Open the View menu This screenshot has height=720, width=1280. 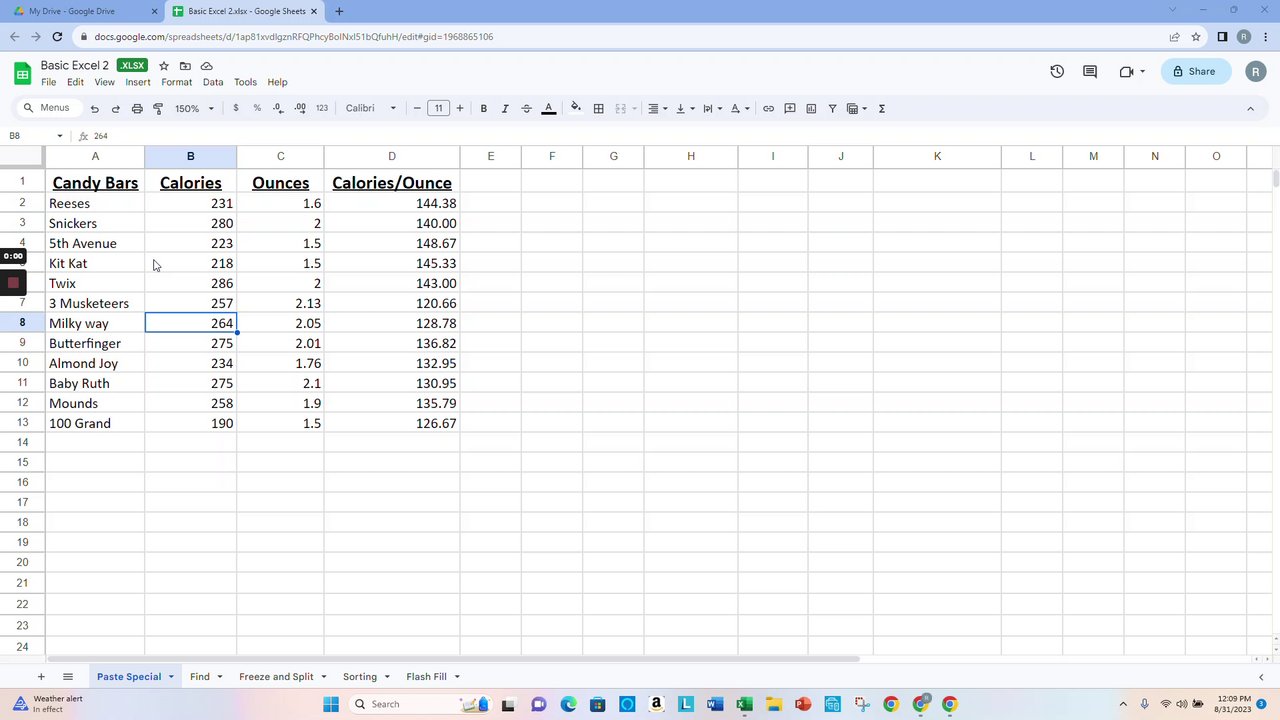pos(104,82)
